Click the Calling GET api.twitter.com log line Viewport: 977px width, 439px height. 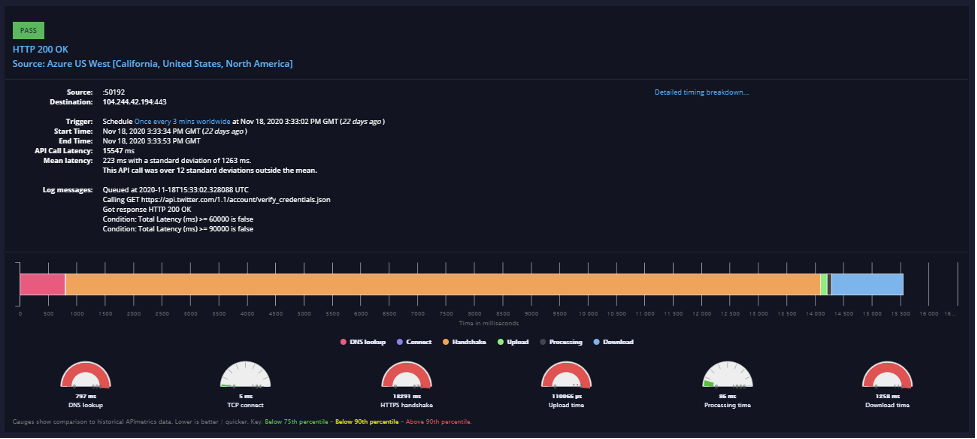click(x=216, y=199)
